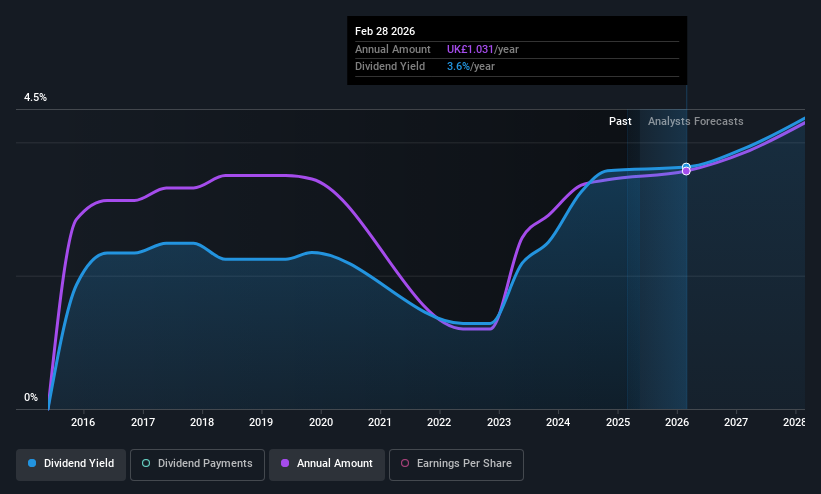Click the purple Annual Amount legend dot
This screenshot has height=494, width=821.
pos(285,463)
